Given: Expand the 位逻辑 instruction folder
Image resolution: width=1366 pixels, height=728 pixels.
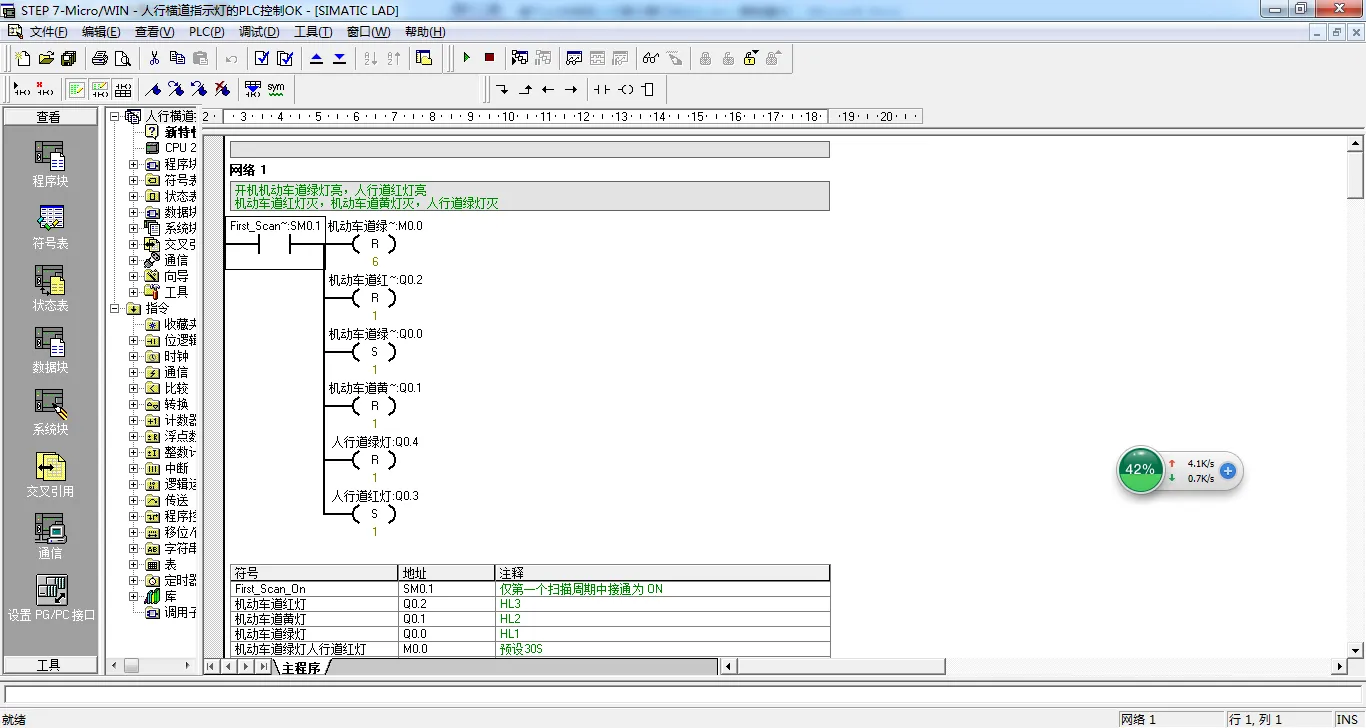Looking at the screenshot, I should [134, 340].
